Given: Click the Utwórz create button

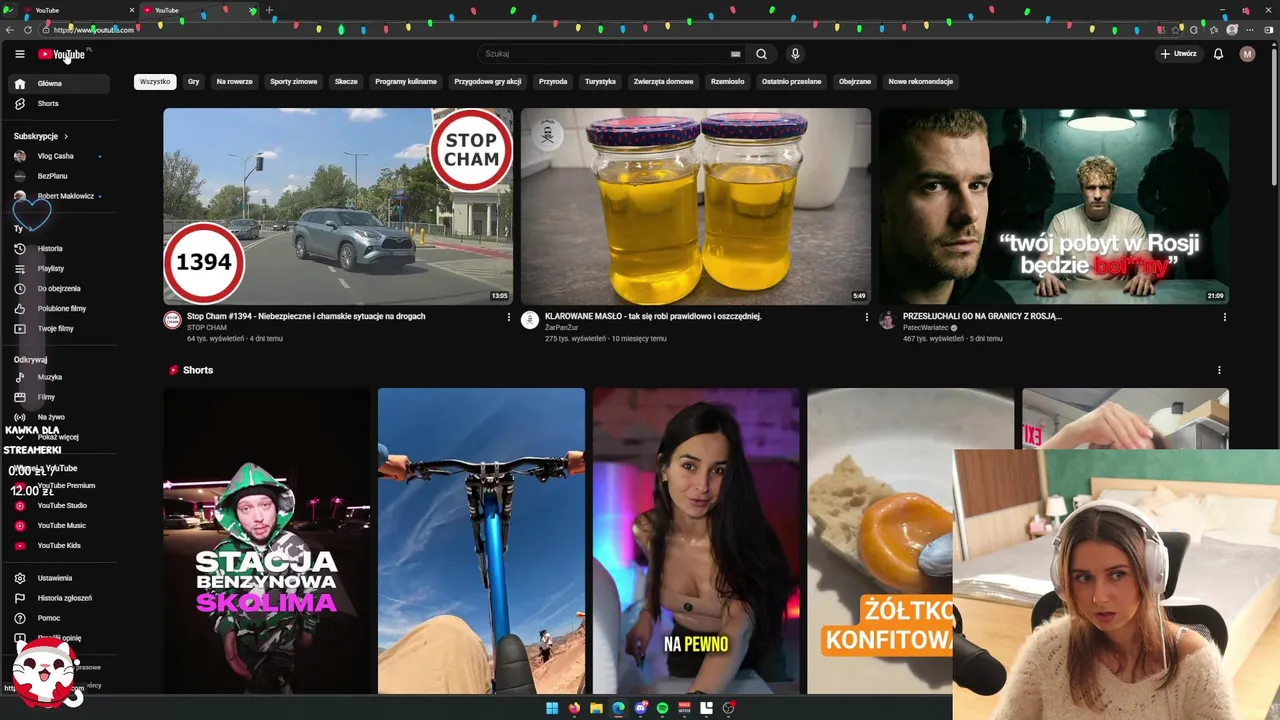Looking at the screenshot, I should 1179,54.
